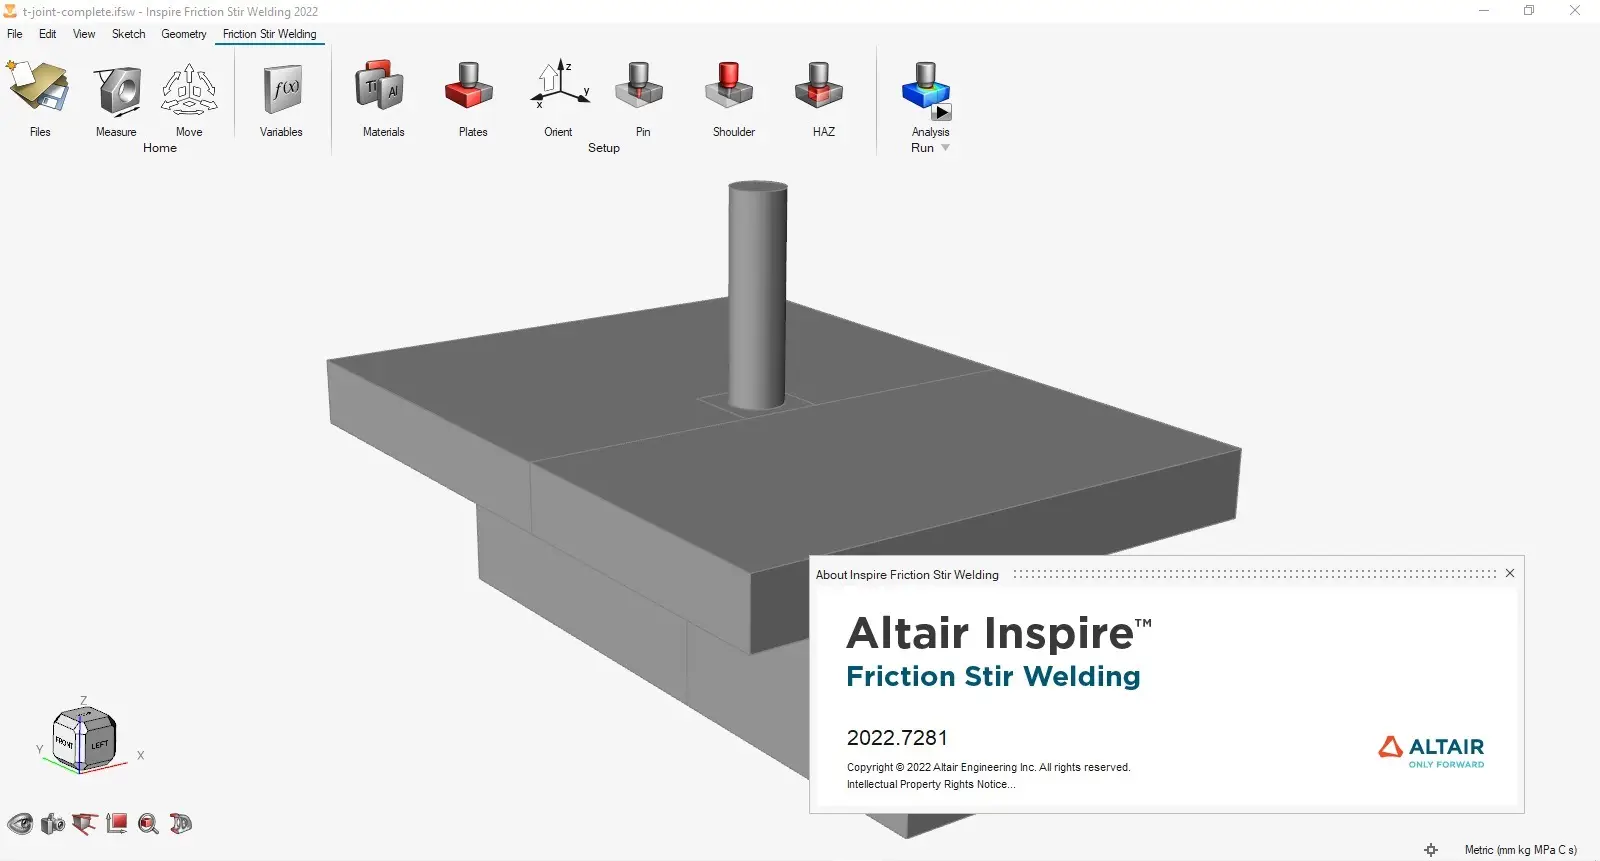Click the 'Friction Stir Welding' dialog heading

pyautogui.click(x=993, y=676)
